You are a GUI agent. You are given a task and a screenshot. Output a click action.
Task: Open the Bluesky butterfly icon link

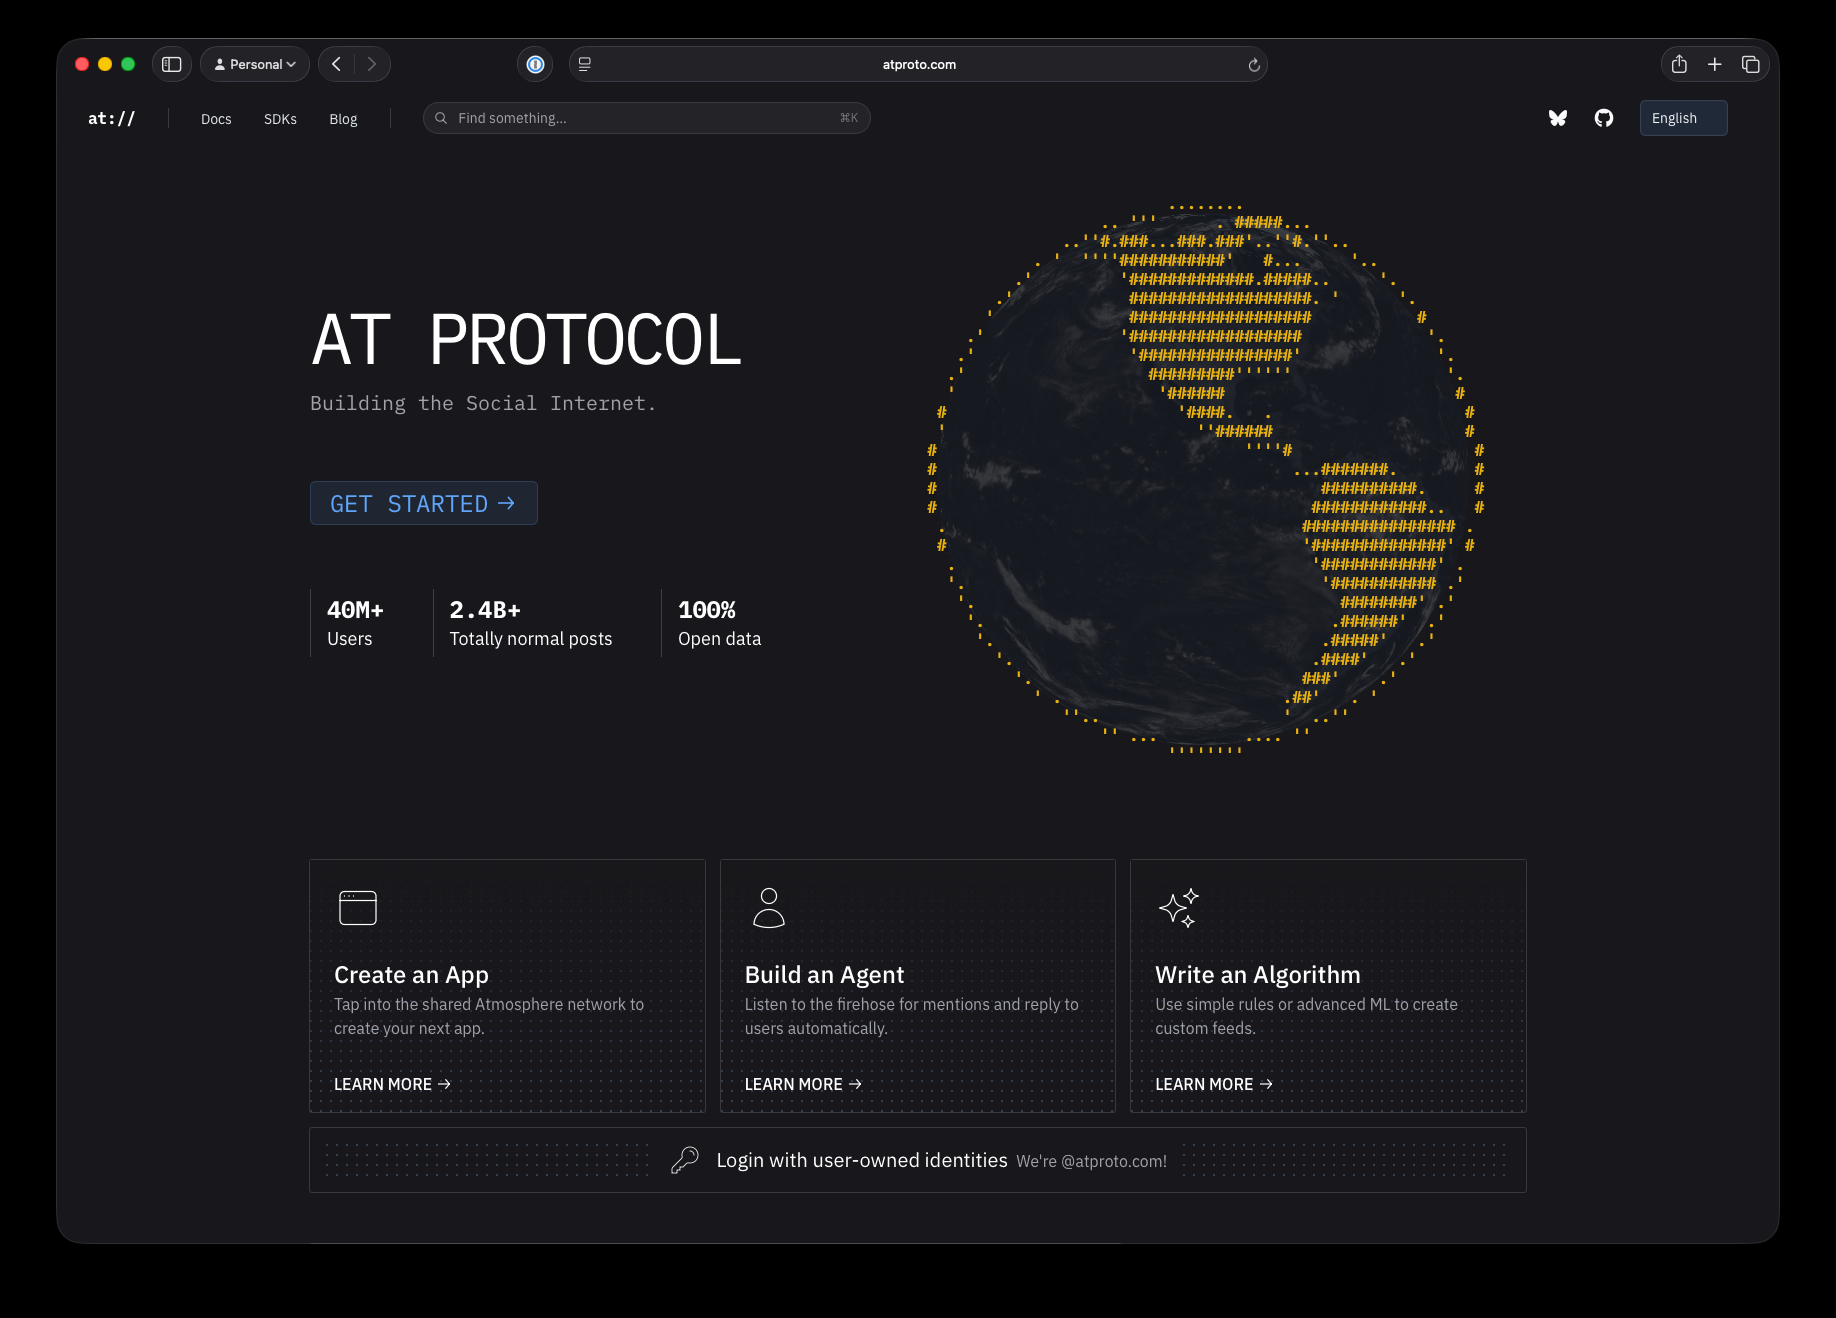tap(1557, 118)
